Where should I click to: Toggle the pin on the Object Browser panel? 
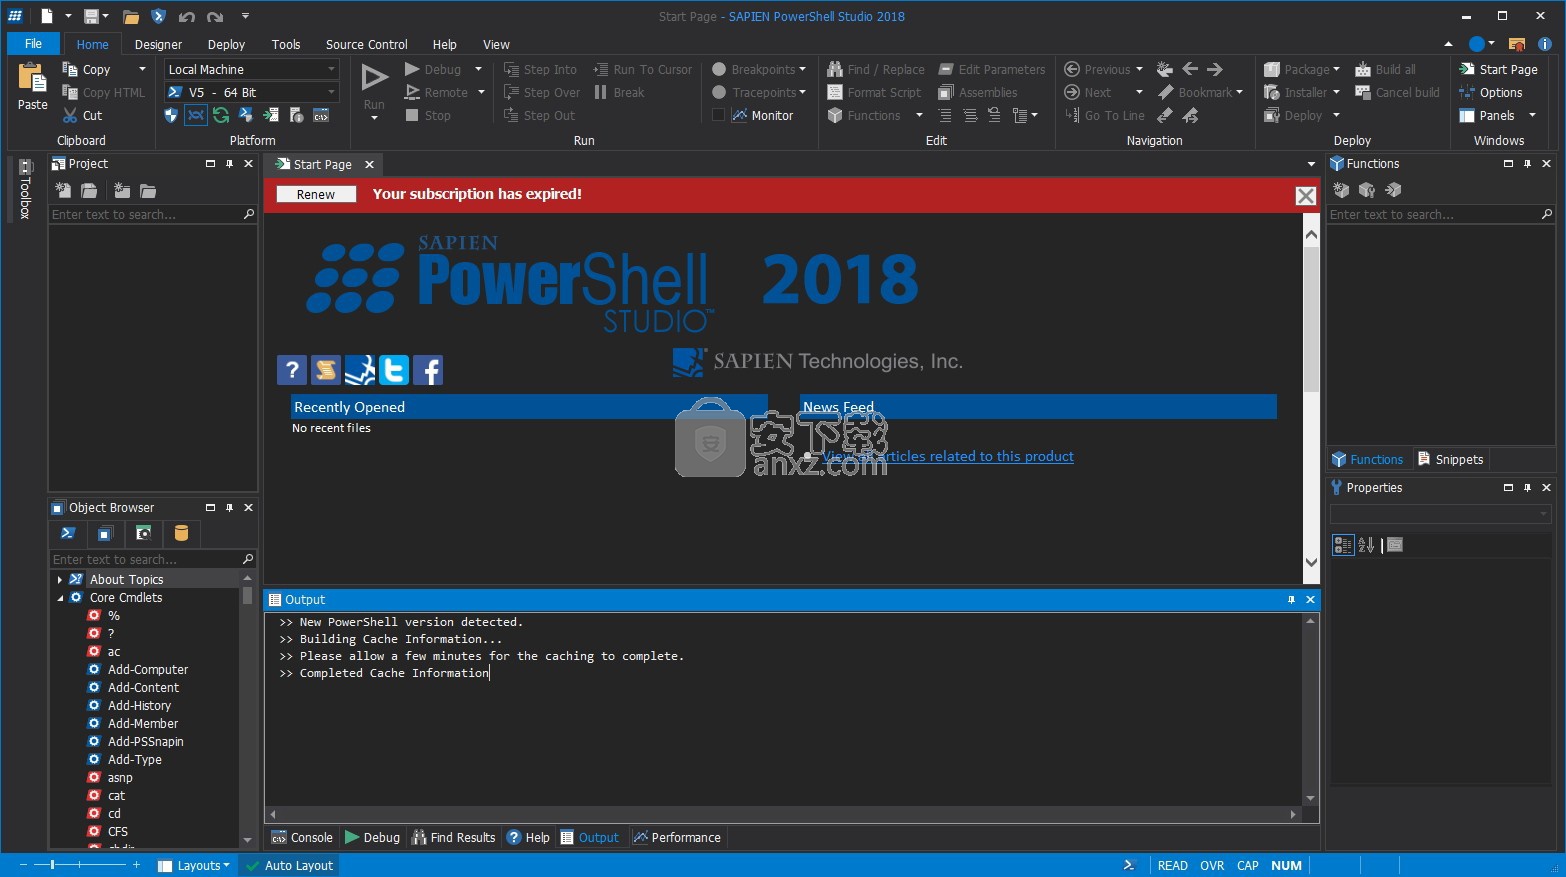click(x=229, y=508)
